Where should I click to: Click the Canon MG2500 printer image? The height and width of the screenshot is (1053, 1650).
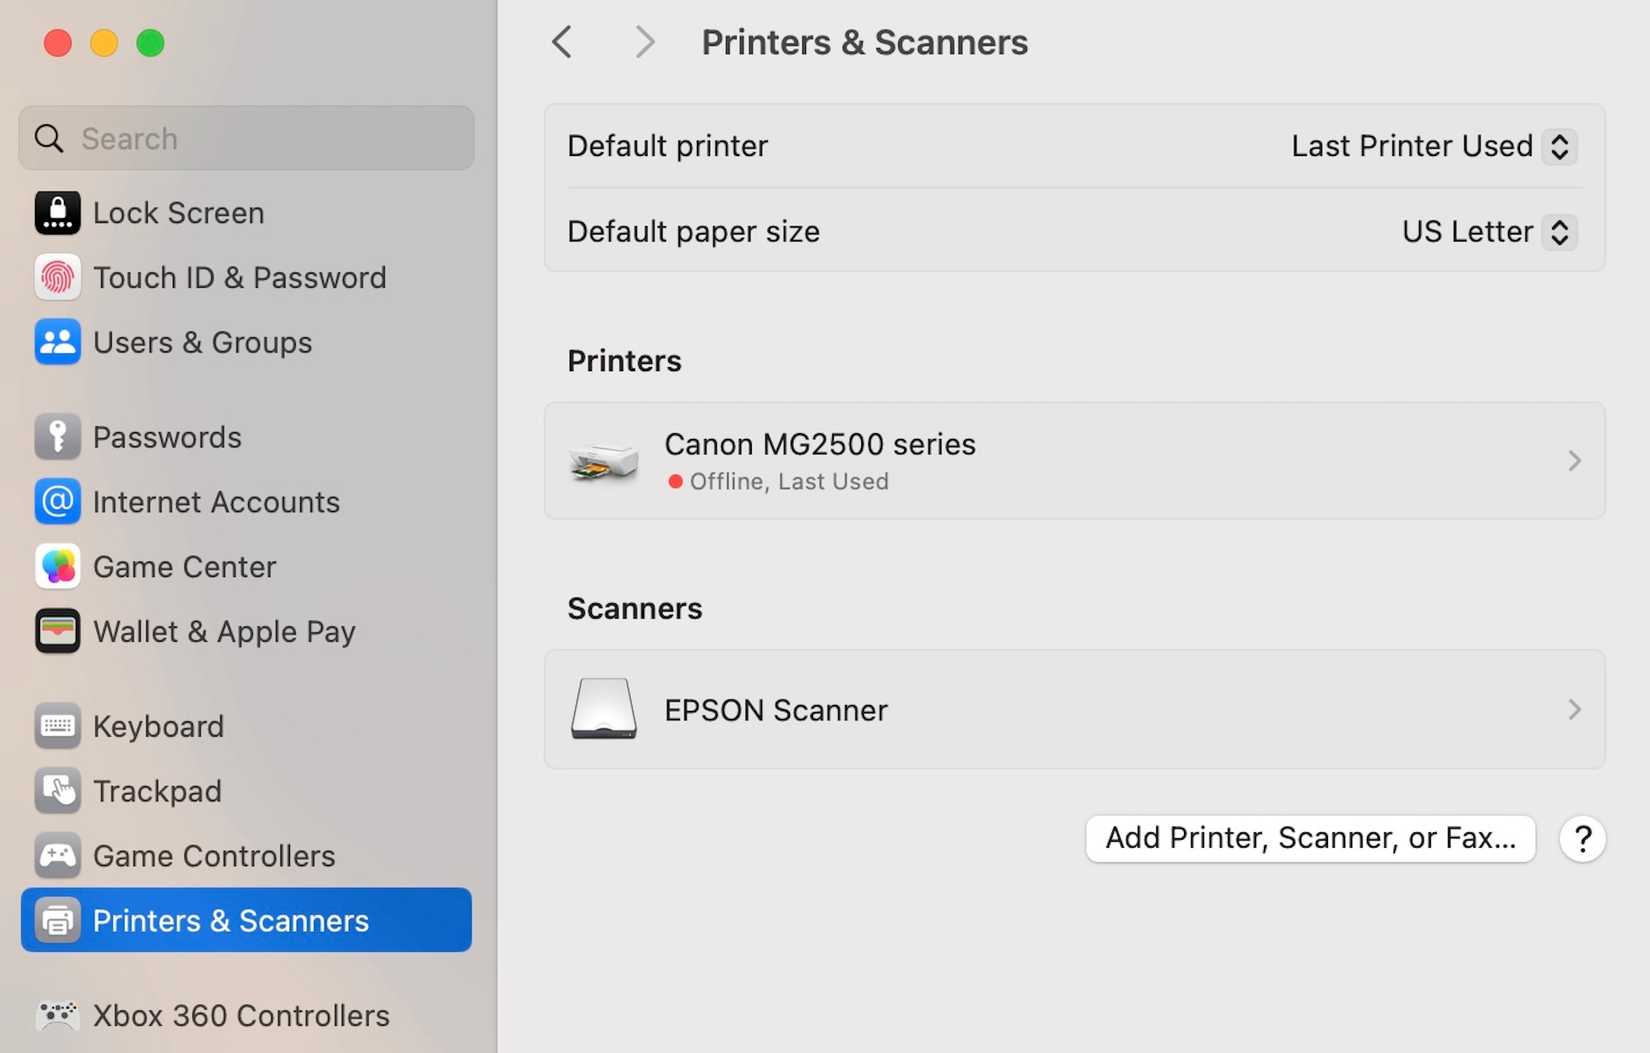(603, 461)
